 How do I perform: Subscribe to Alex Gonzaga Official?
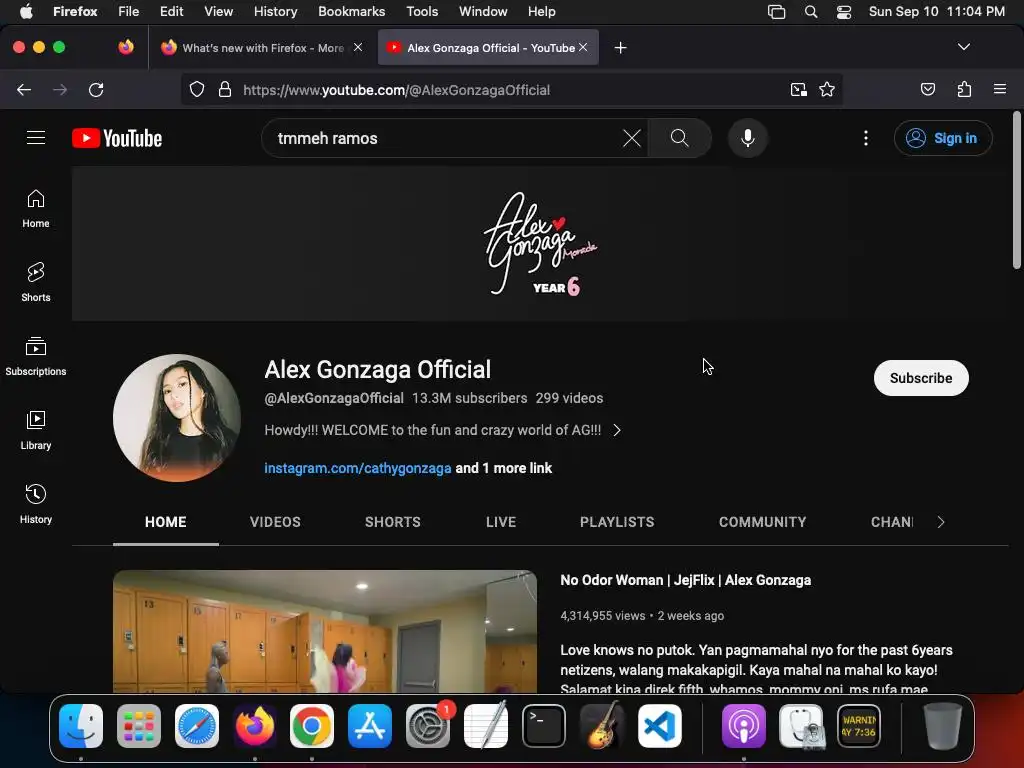click(921, 378)
